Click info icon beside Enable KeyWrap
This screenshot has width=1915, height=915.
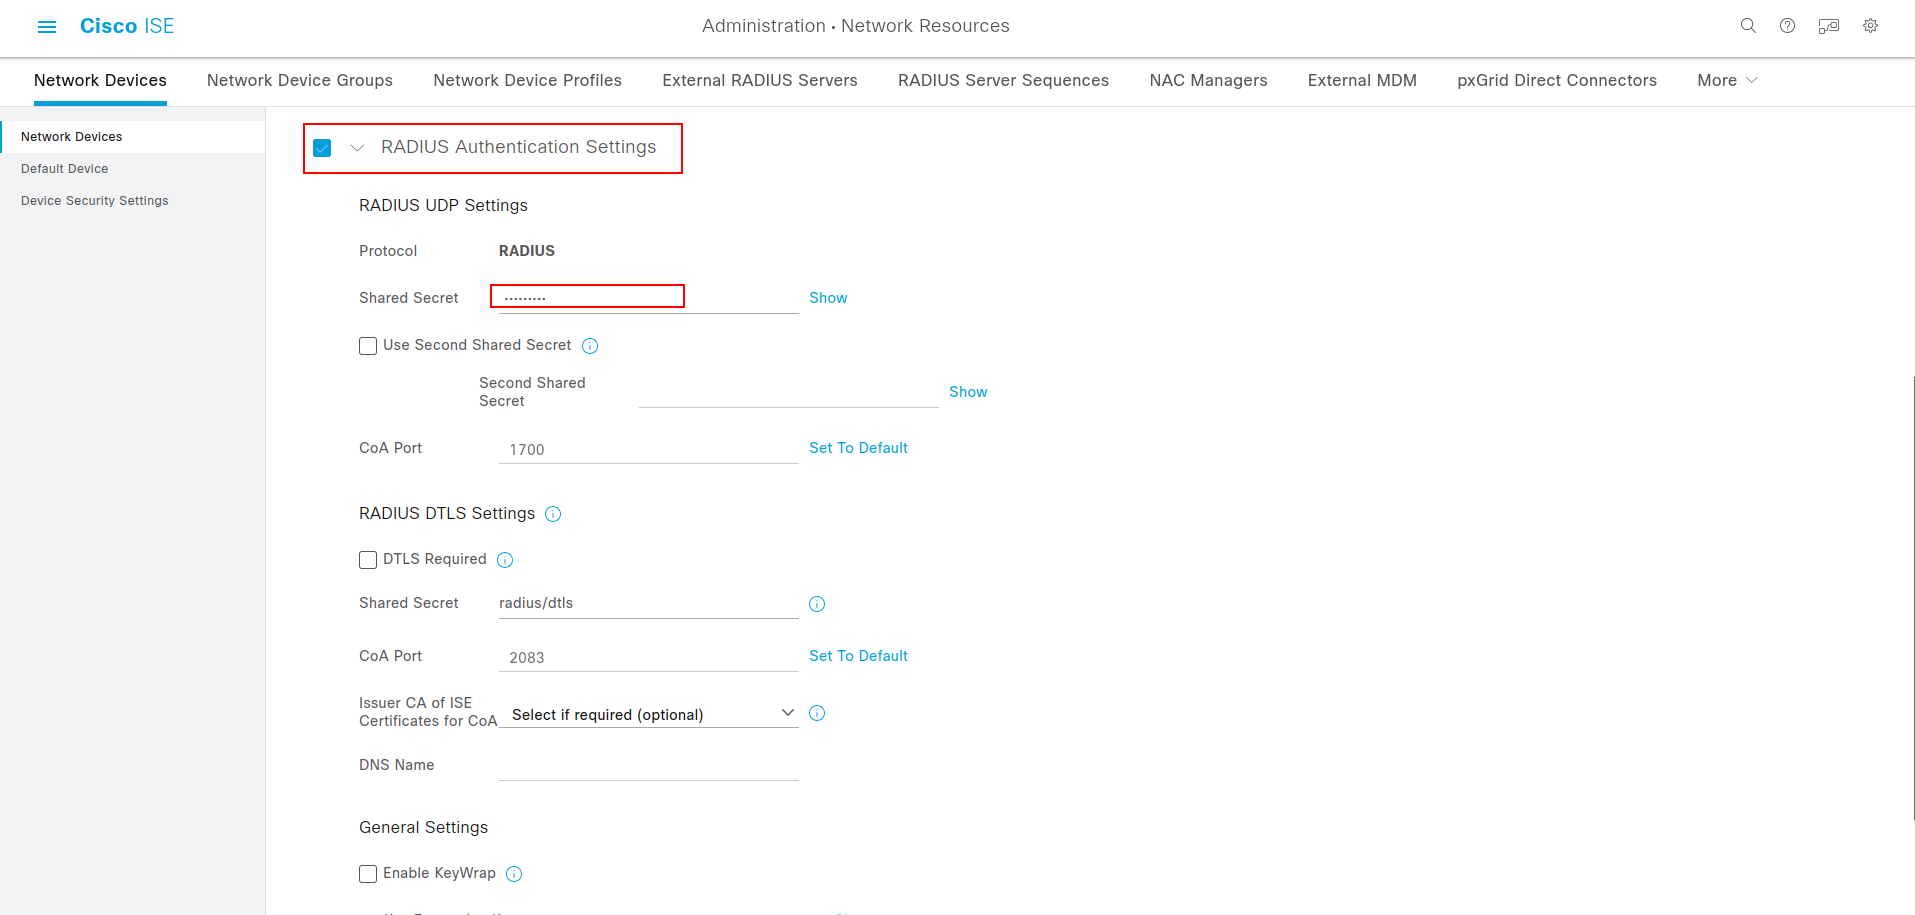(514, 874)
